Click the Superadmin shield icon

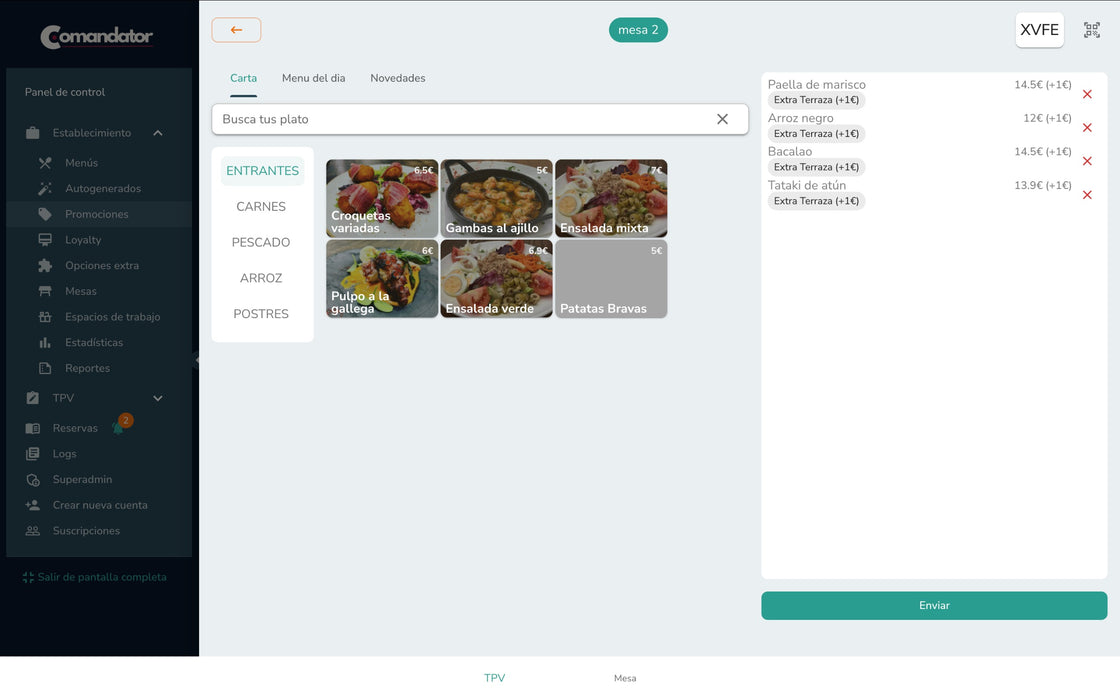point(33,480)
